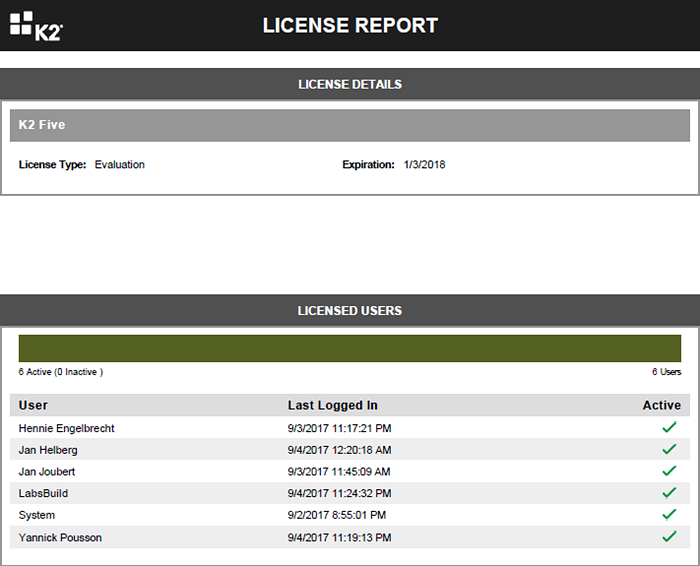Click login time 9/3/2017 11:45:09 AM
700x566 pixels.
click(339, 472)
